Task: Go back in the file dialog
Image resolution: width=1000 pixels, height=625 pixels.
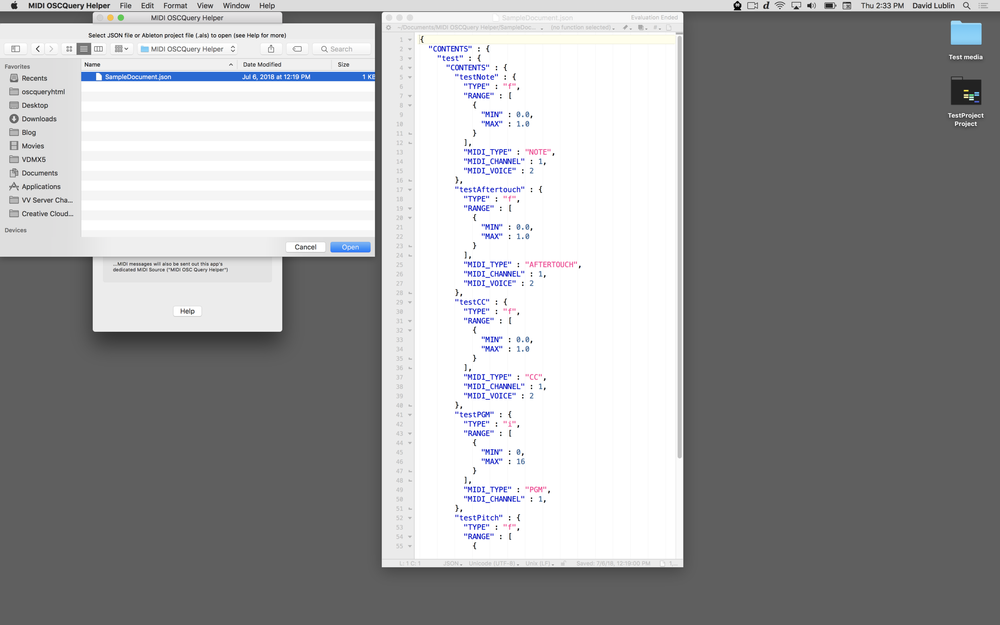Action: 38,49
